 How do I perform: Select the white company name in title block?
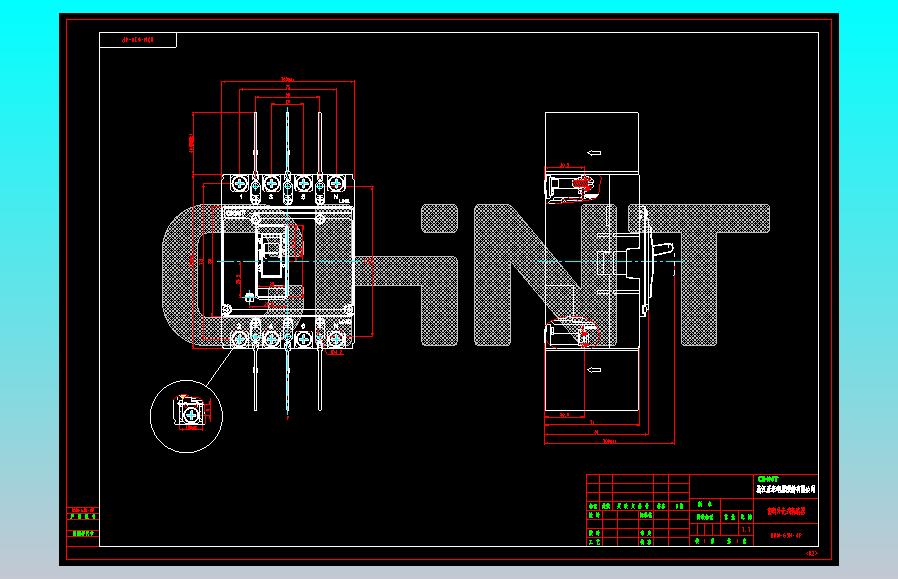click(786, 489)
